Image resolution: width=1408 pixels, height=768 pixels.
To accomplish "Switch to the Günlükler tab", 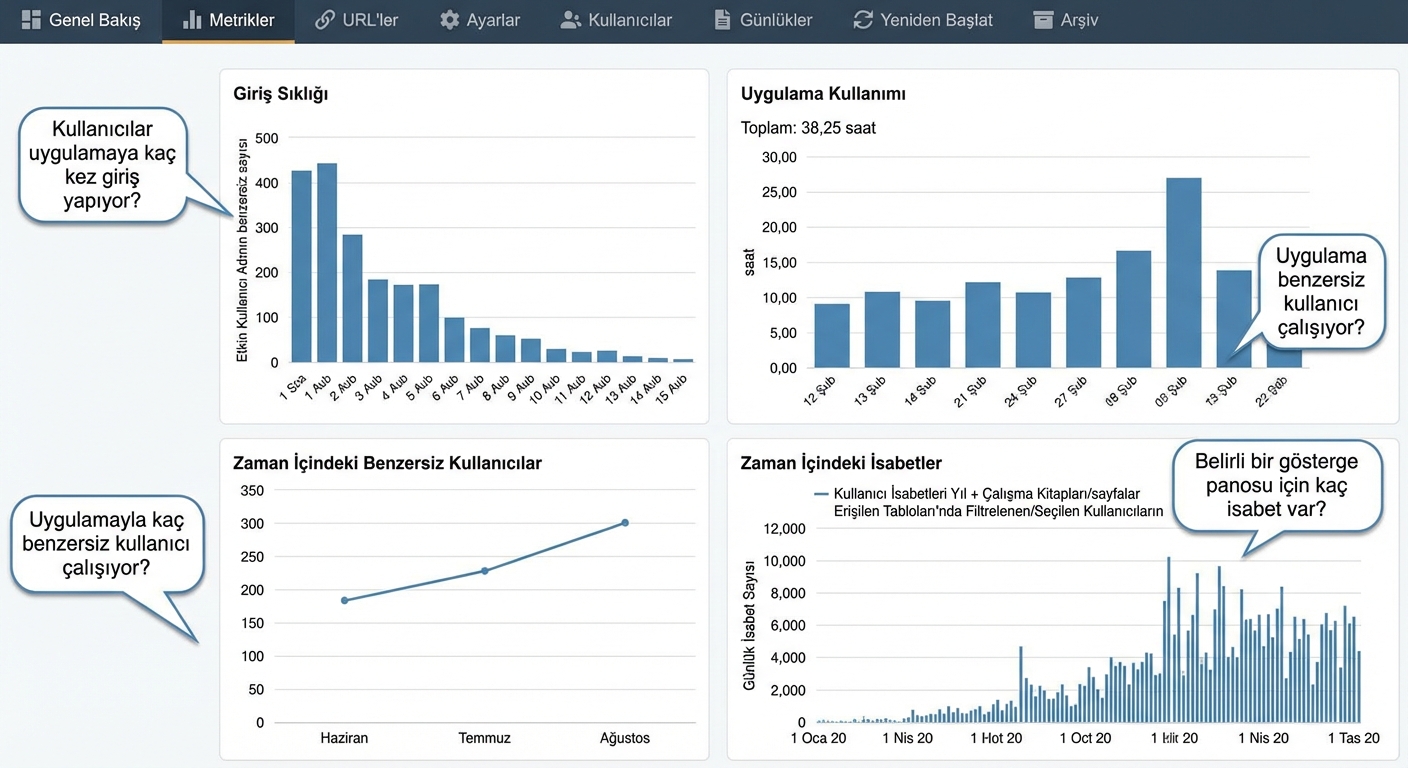I will pos(763,20).
